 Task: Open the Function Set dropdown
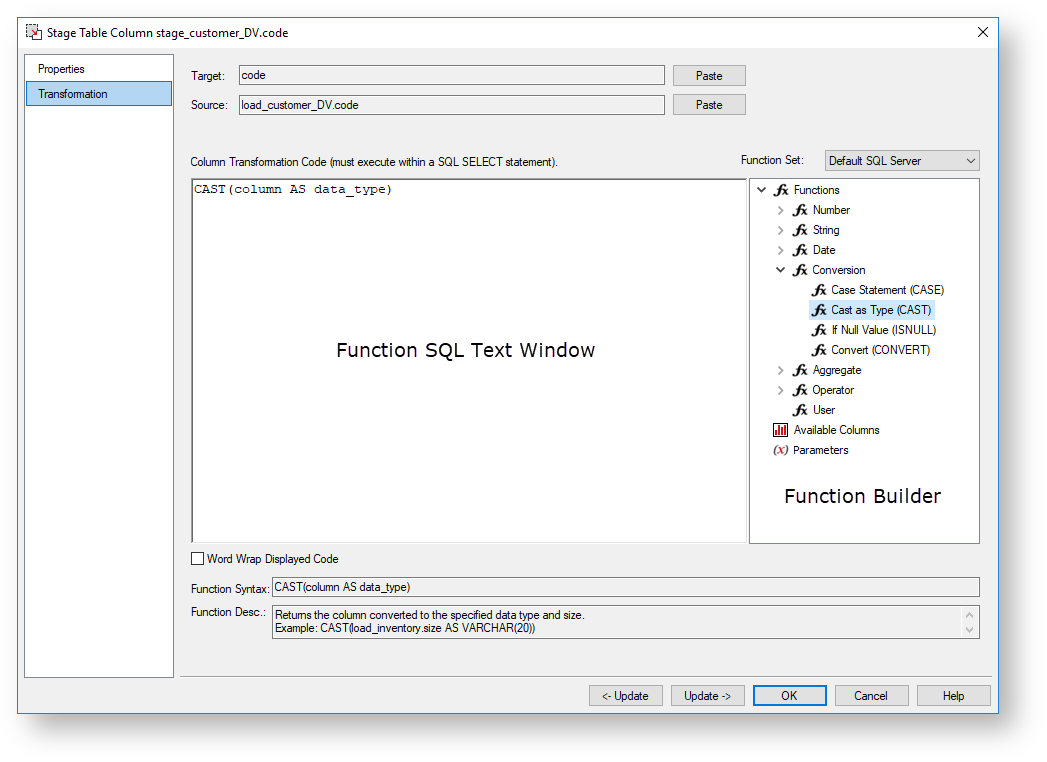902,161
